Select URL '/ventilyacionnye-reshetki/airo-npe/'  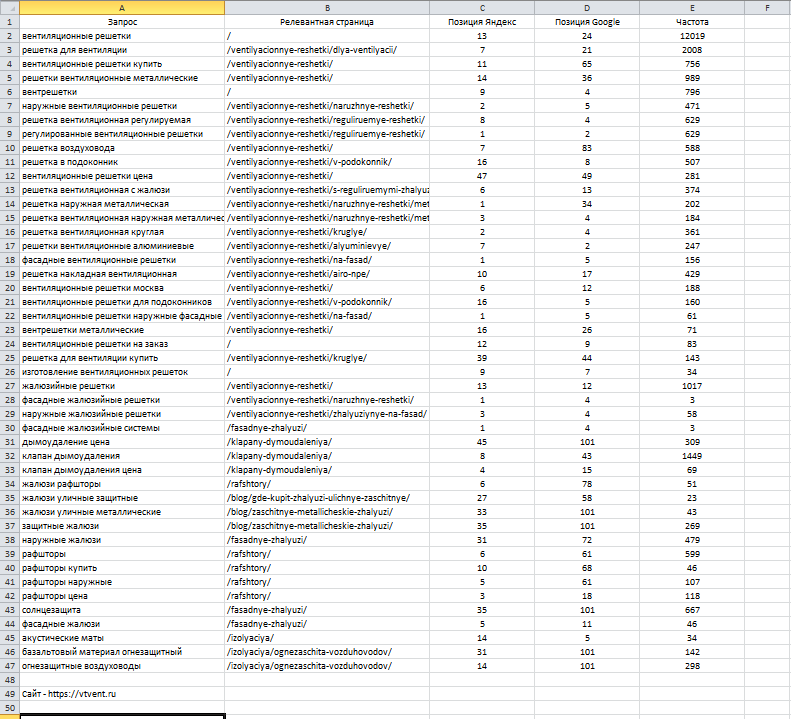click(327, 274)
